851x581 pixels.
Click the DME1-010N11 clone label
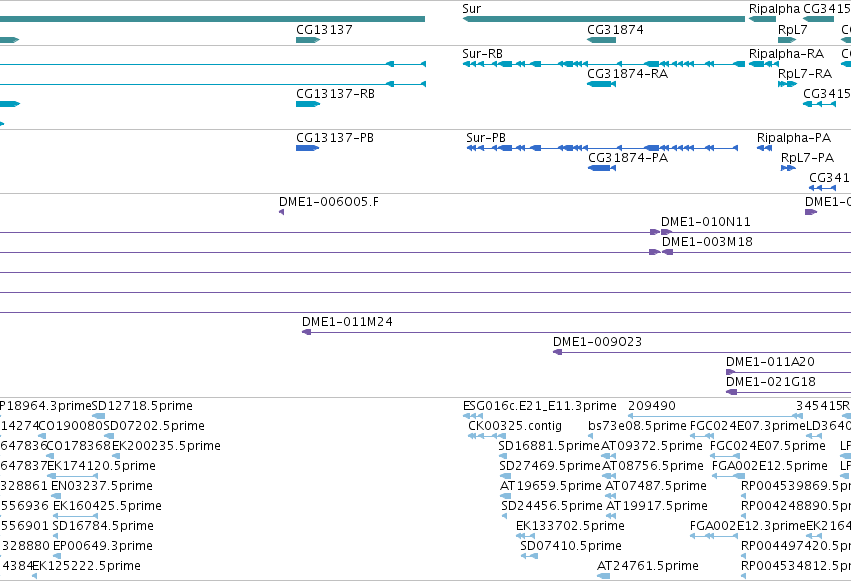pyautogui.click(x=706, y=222)
